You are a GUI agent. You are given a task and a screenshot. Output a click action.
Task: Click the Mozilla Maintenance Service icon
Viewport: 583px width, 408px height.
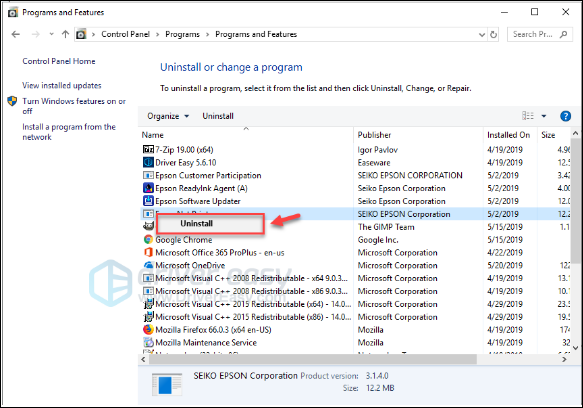(x=148, y=342)
